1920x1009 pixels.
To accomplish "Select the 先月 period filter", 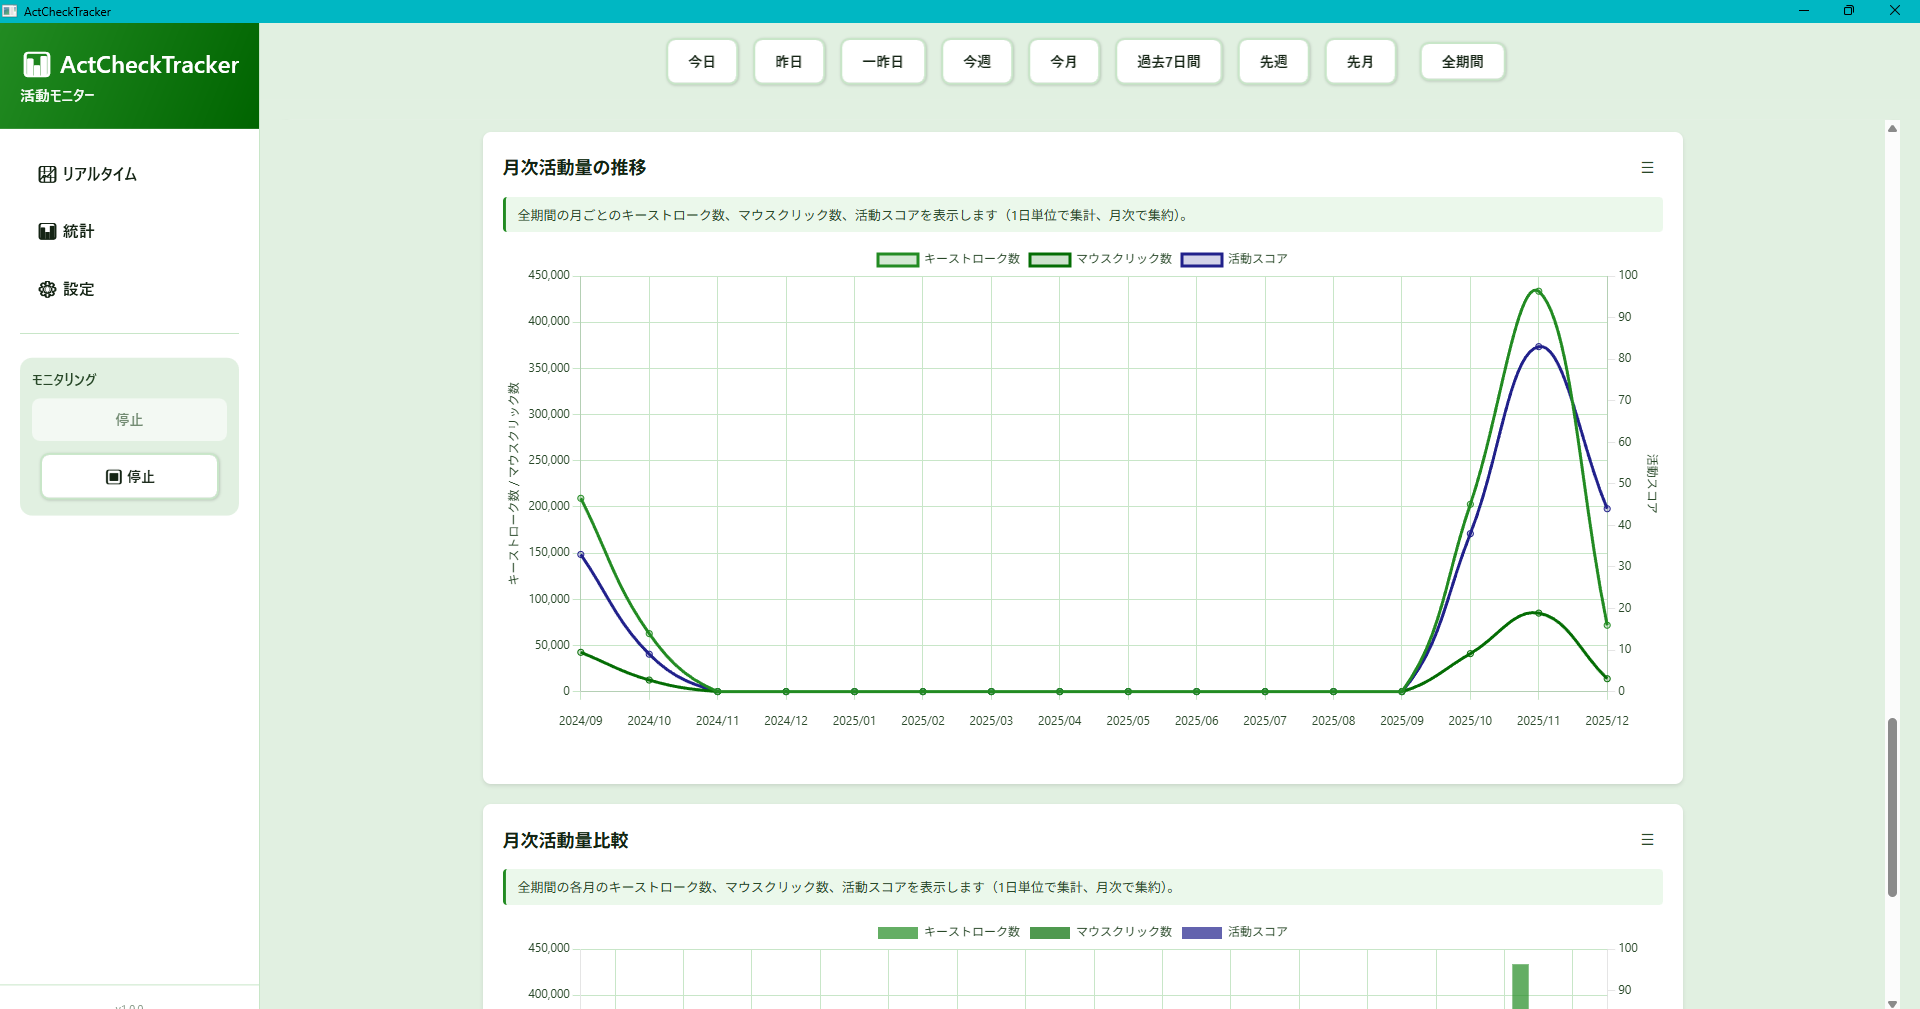I will point(1360,61).
